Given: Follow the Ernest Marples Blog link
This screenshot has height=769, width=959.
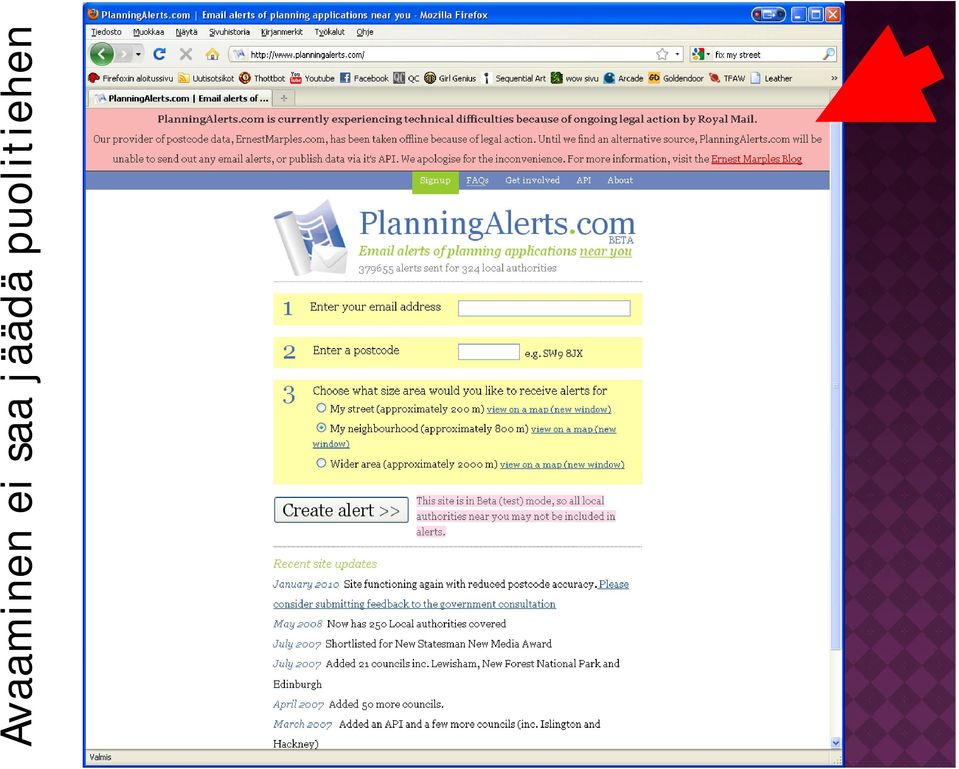Looking at the screenshot, I should pos(757,159).
